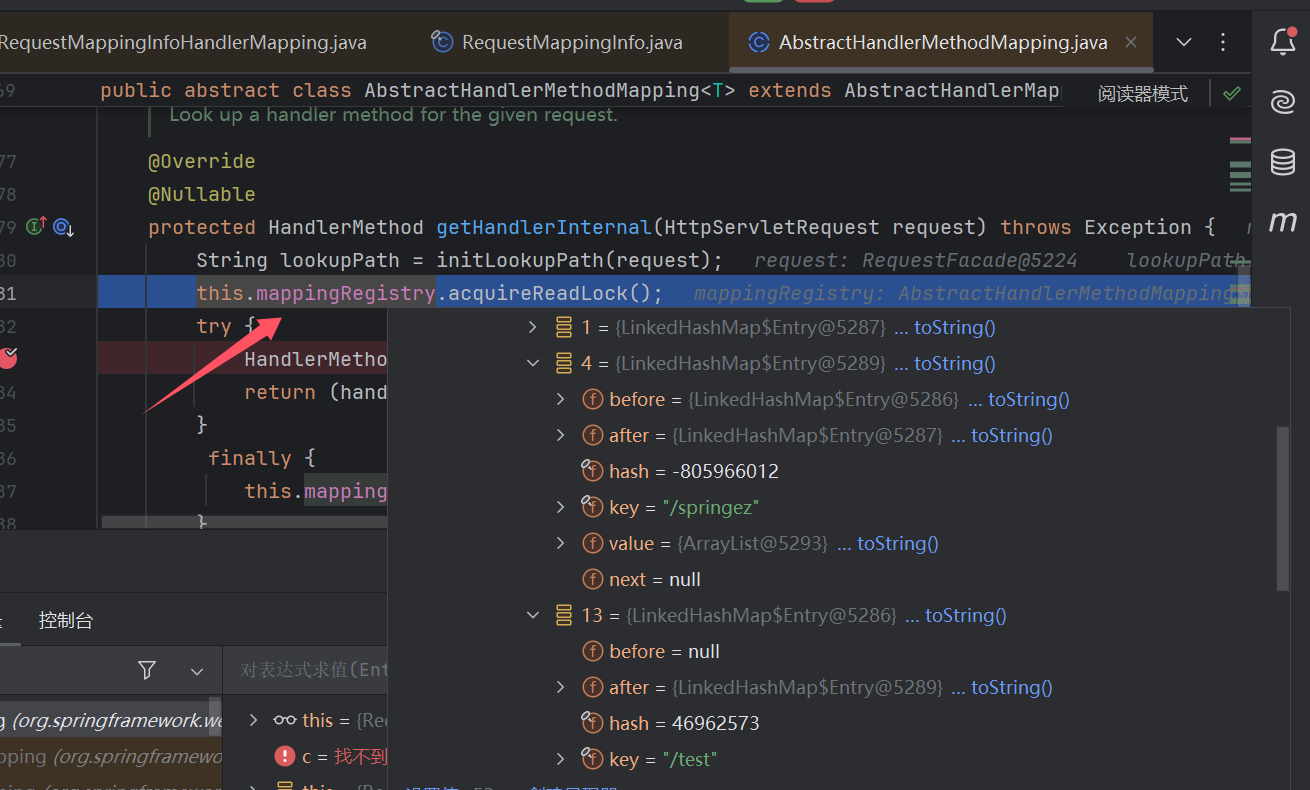This screenshot has height=790, width=1310.
Task: Collapse entry 4 LinkedHashMap$Entry@5289
Action: (x=533, y=363)
